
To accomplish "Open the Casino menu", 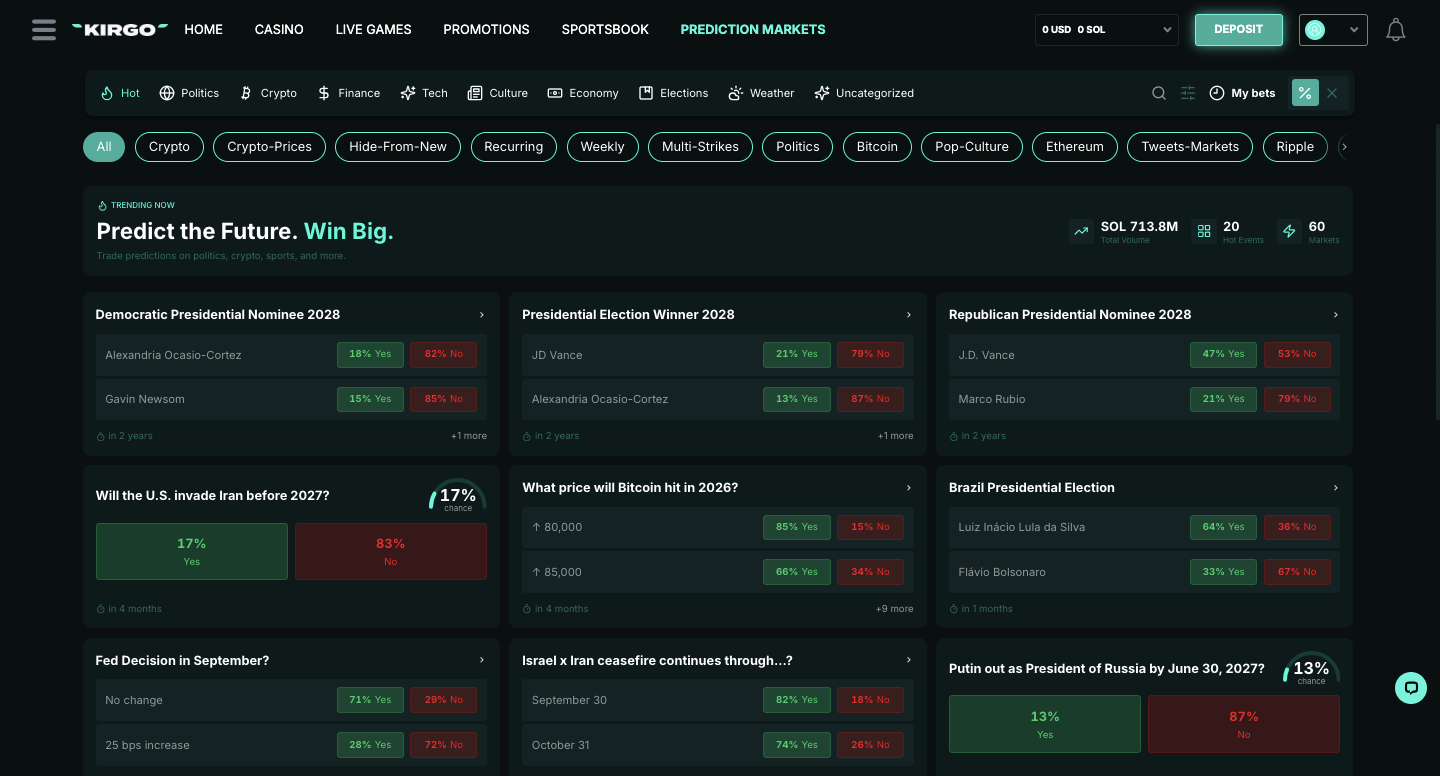I will point(279,29).
